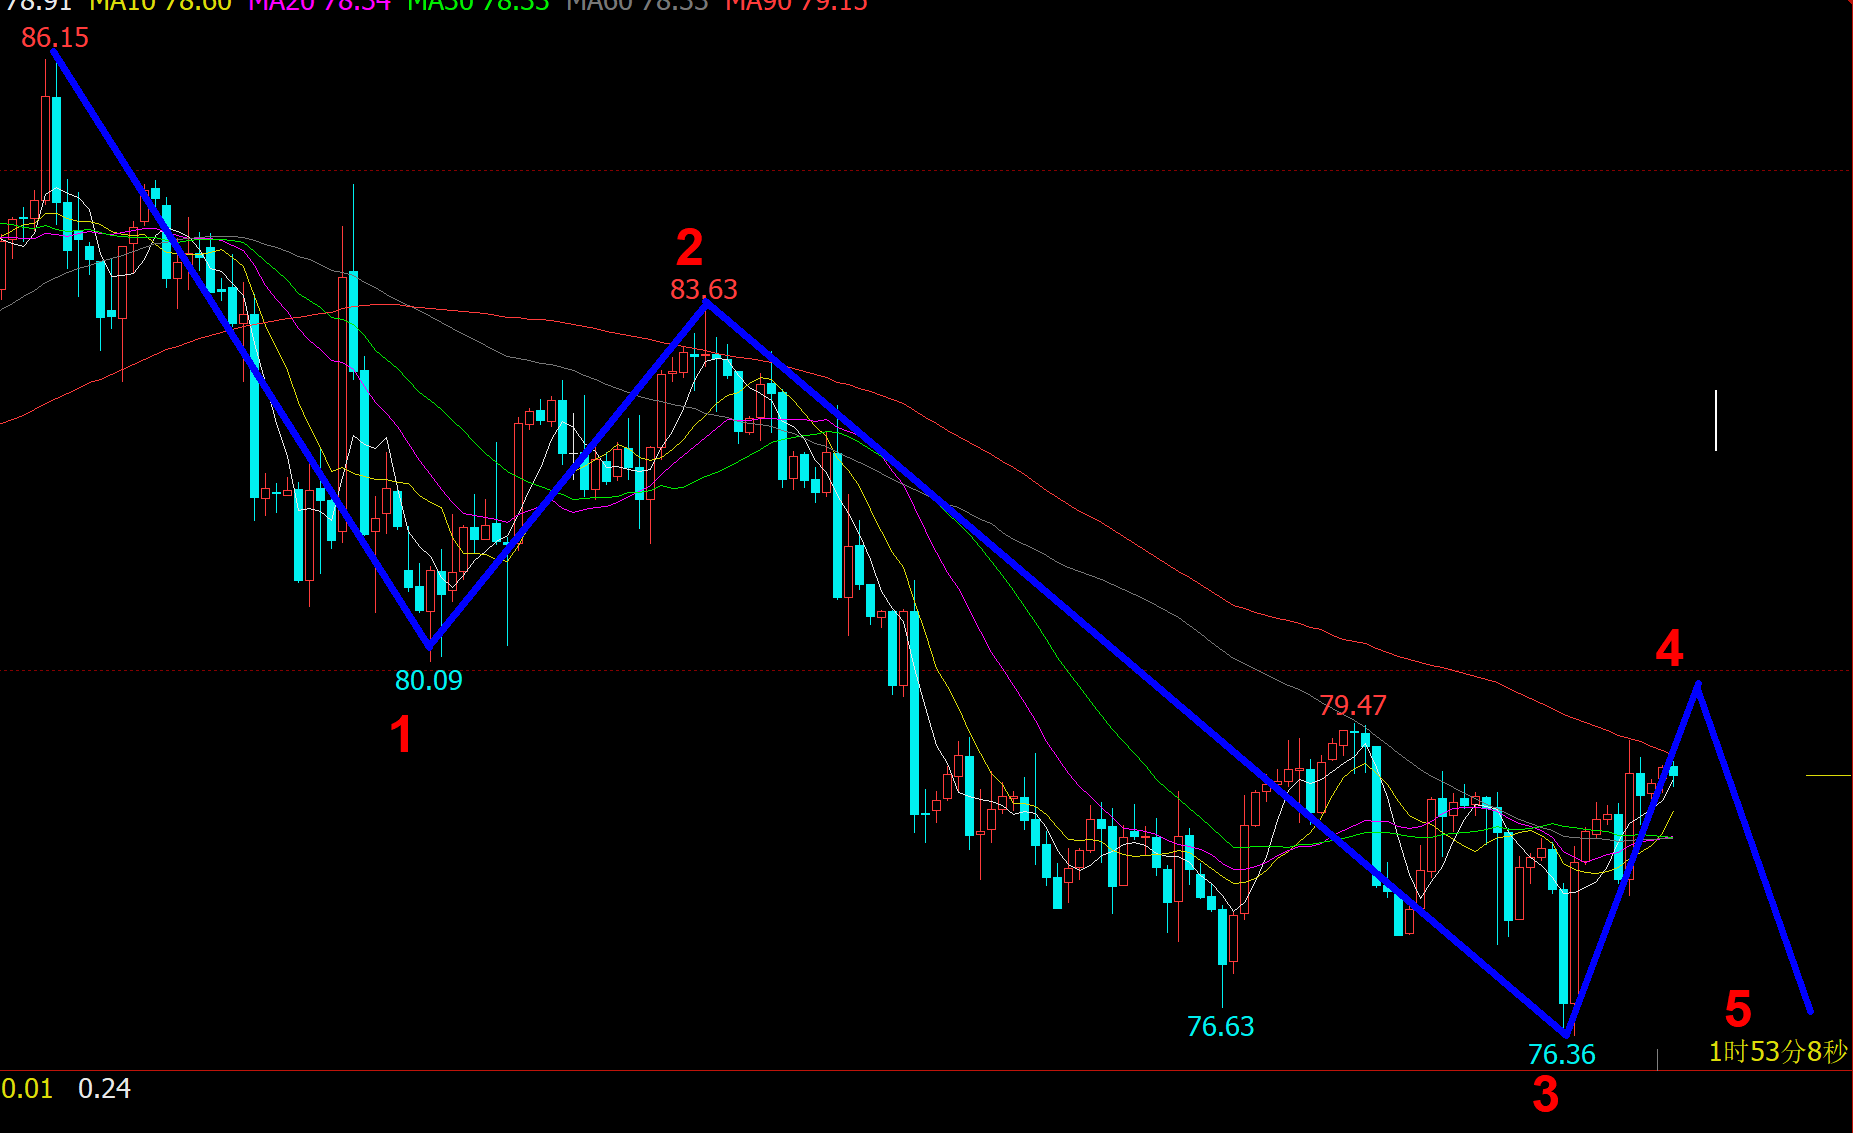This screenshot has width=1853, height=1133.
Task: Click the 0.01 indicator value at bottom
Action: 27,1089
